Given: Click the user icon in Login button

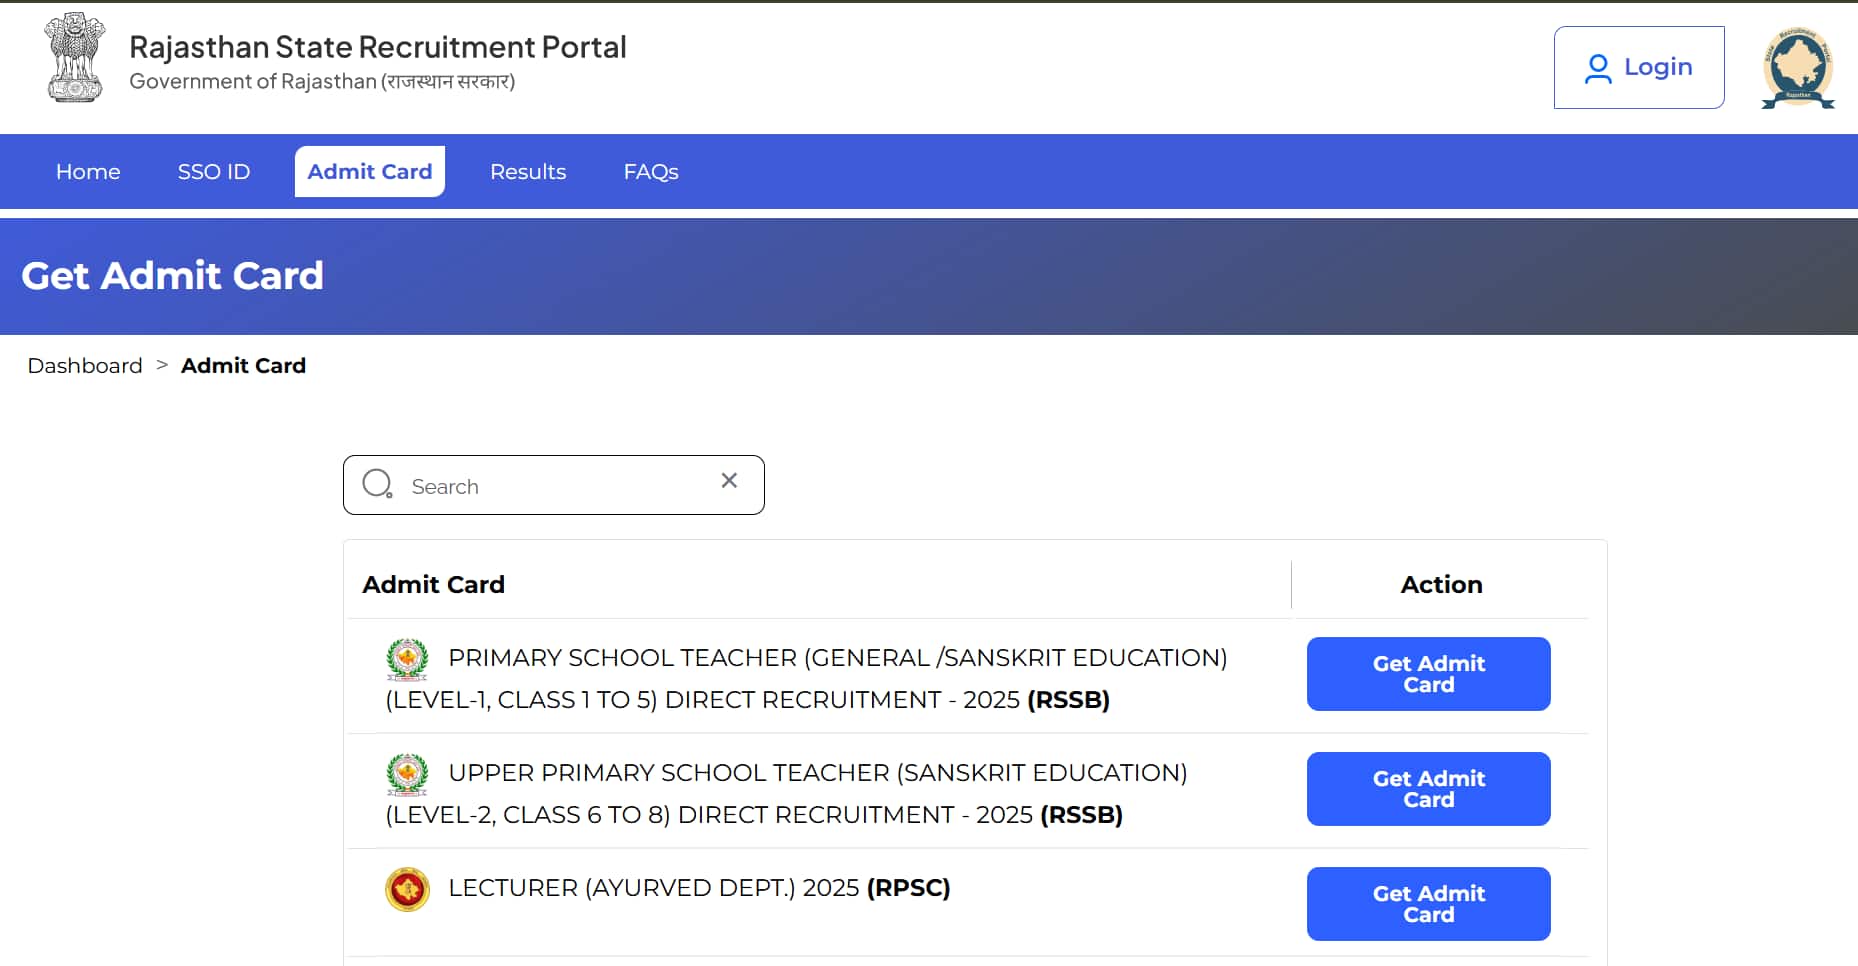Looking at the screenshot, I should pyautogui.click(x=1598, y=68).
